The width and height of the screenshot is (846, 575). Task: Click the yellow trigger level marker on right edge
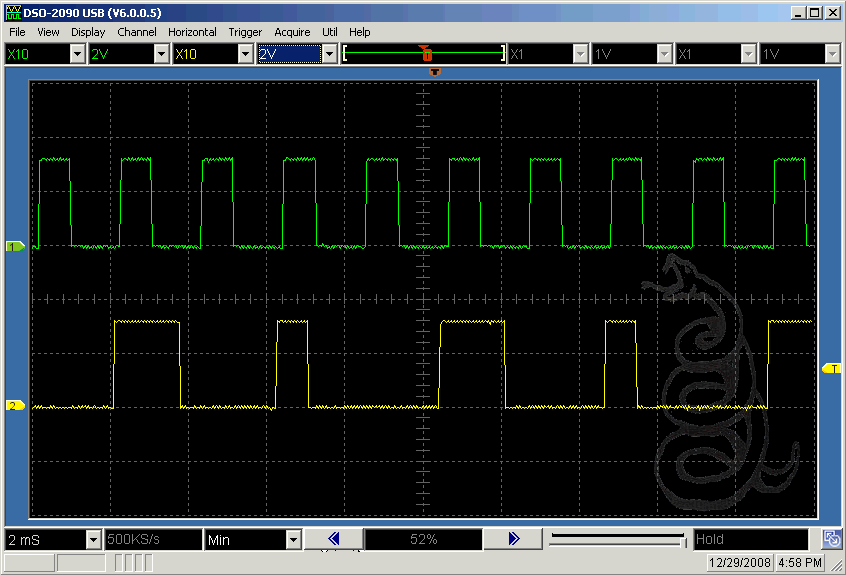(x=831, y=369)
